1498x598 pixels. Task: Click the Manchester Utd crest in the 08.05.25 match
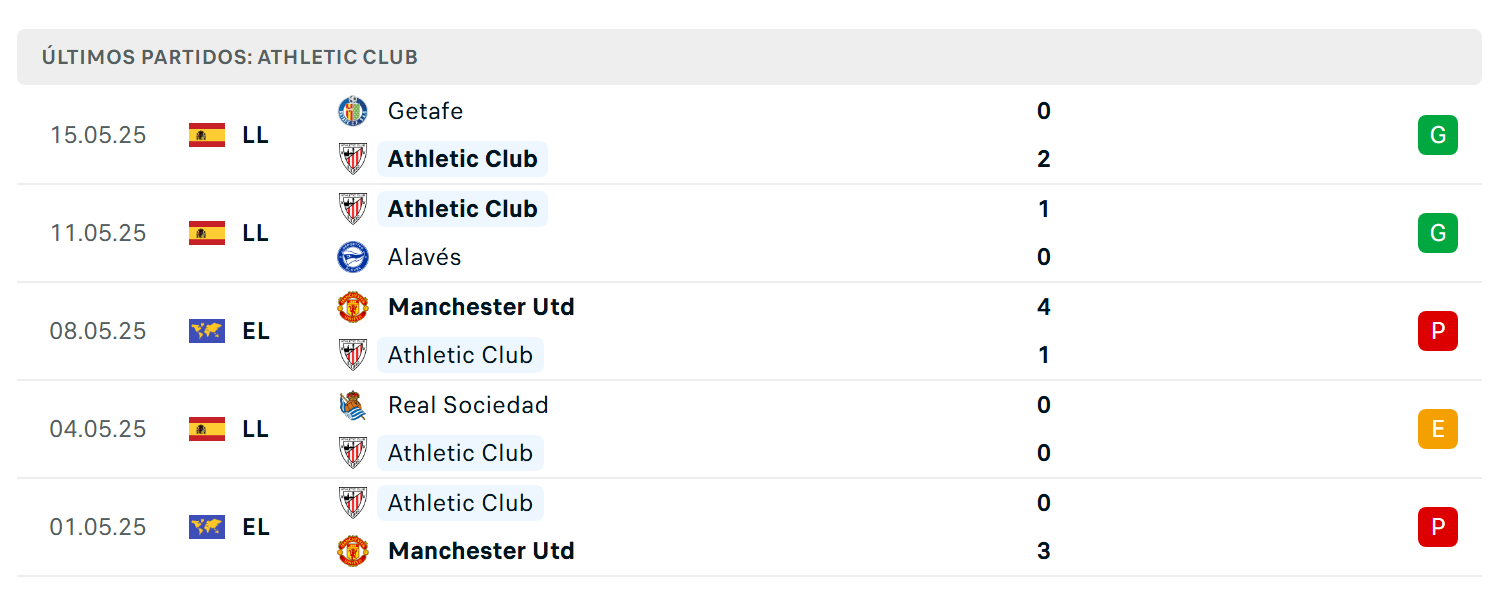(353, 307)
